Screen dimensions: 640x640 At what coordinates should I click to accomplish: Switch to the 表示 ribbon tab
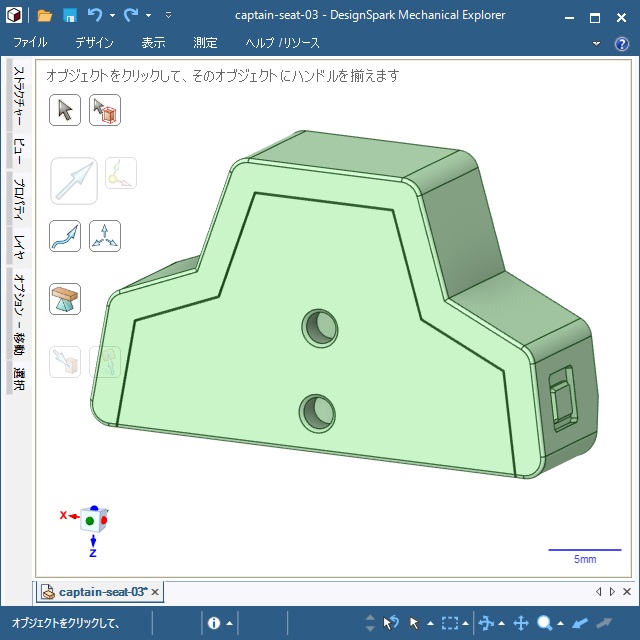[153, 42]
